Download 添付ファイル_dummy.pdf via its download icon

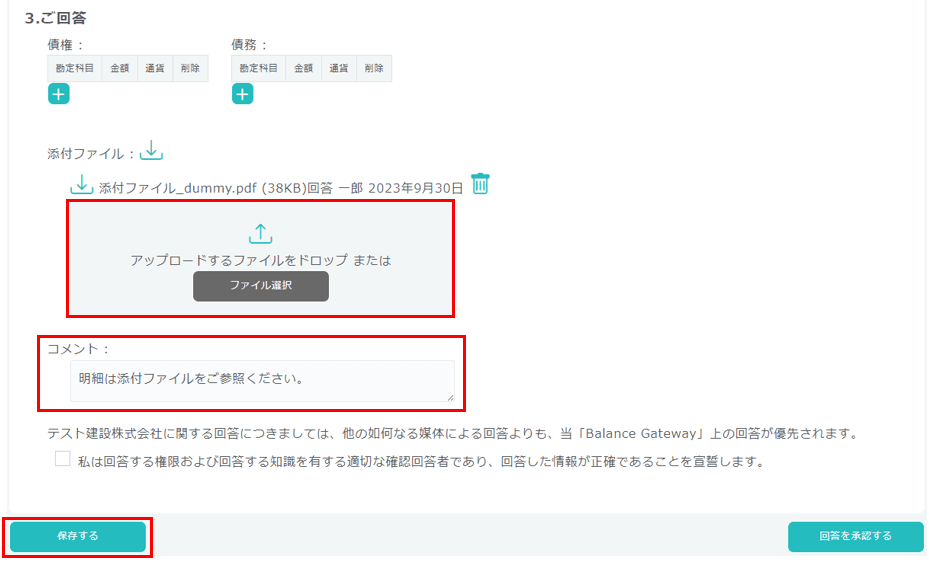81,186
